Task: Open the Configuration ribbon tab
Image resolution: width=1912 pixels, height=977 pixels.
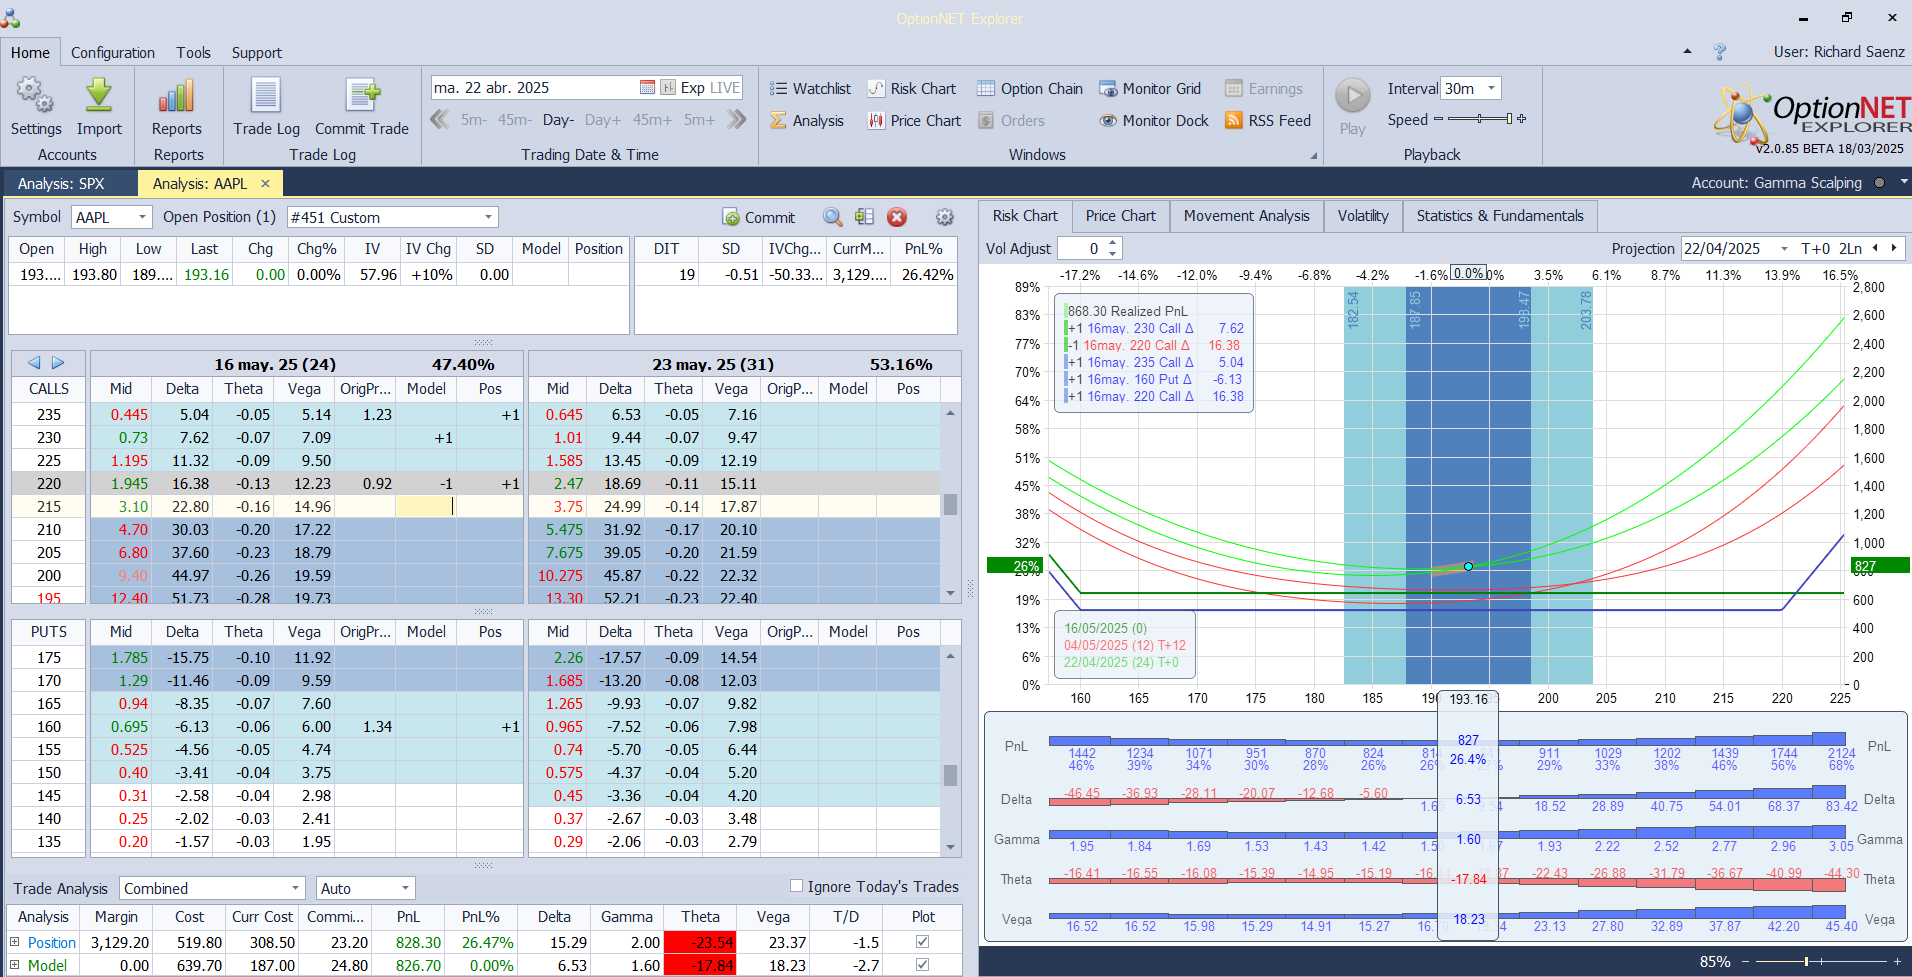Action: point(113,52)
